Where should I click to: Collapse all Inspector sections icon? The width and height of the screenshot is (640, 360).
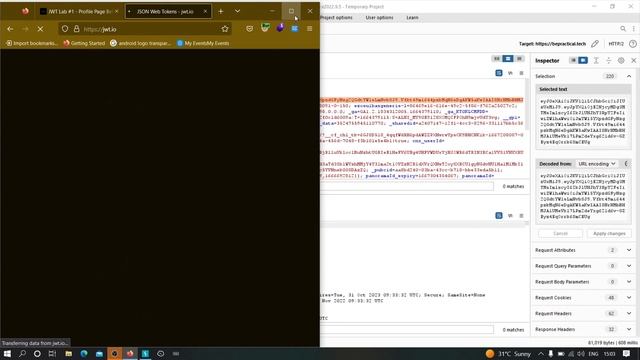point(609,60)
